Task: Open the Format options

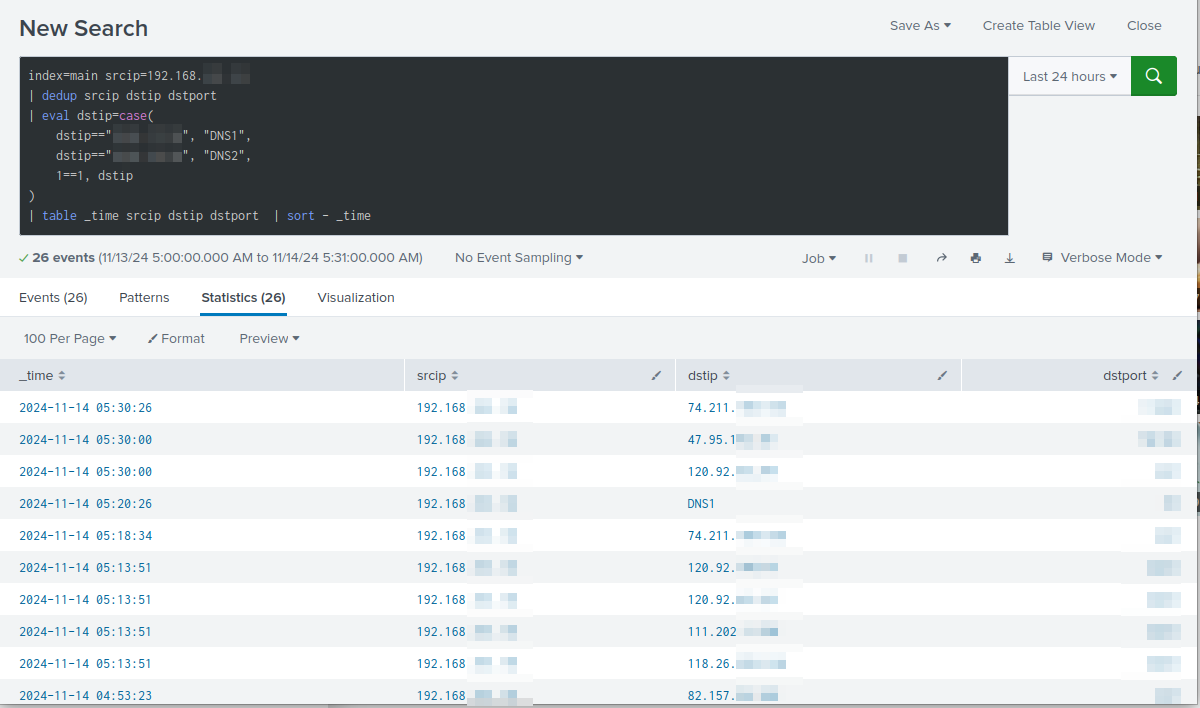Action: point(176,339)
